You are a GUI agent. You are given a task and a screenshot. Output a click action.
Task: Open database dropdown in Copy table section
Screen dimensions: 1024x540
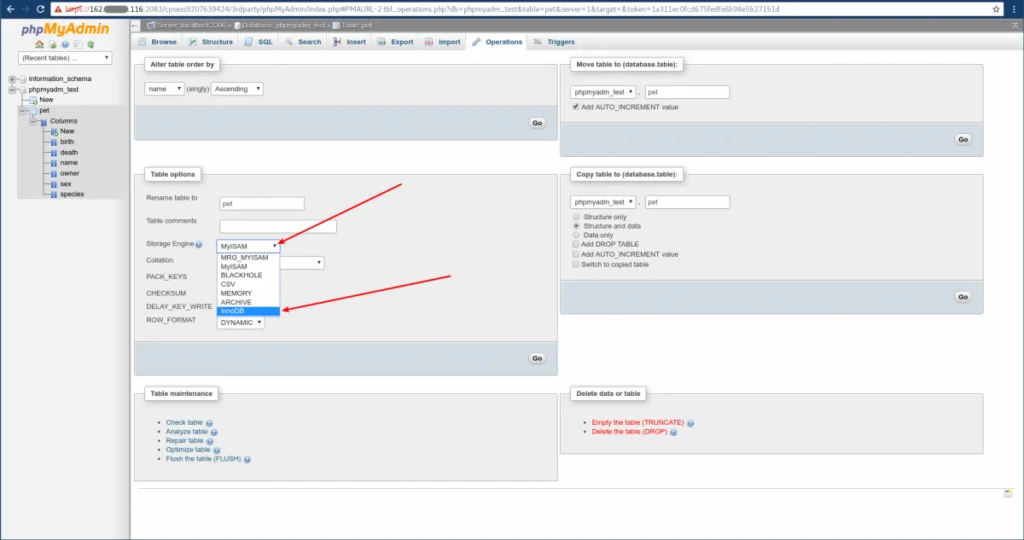point(603,202)
